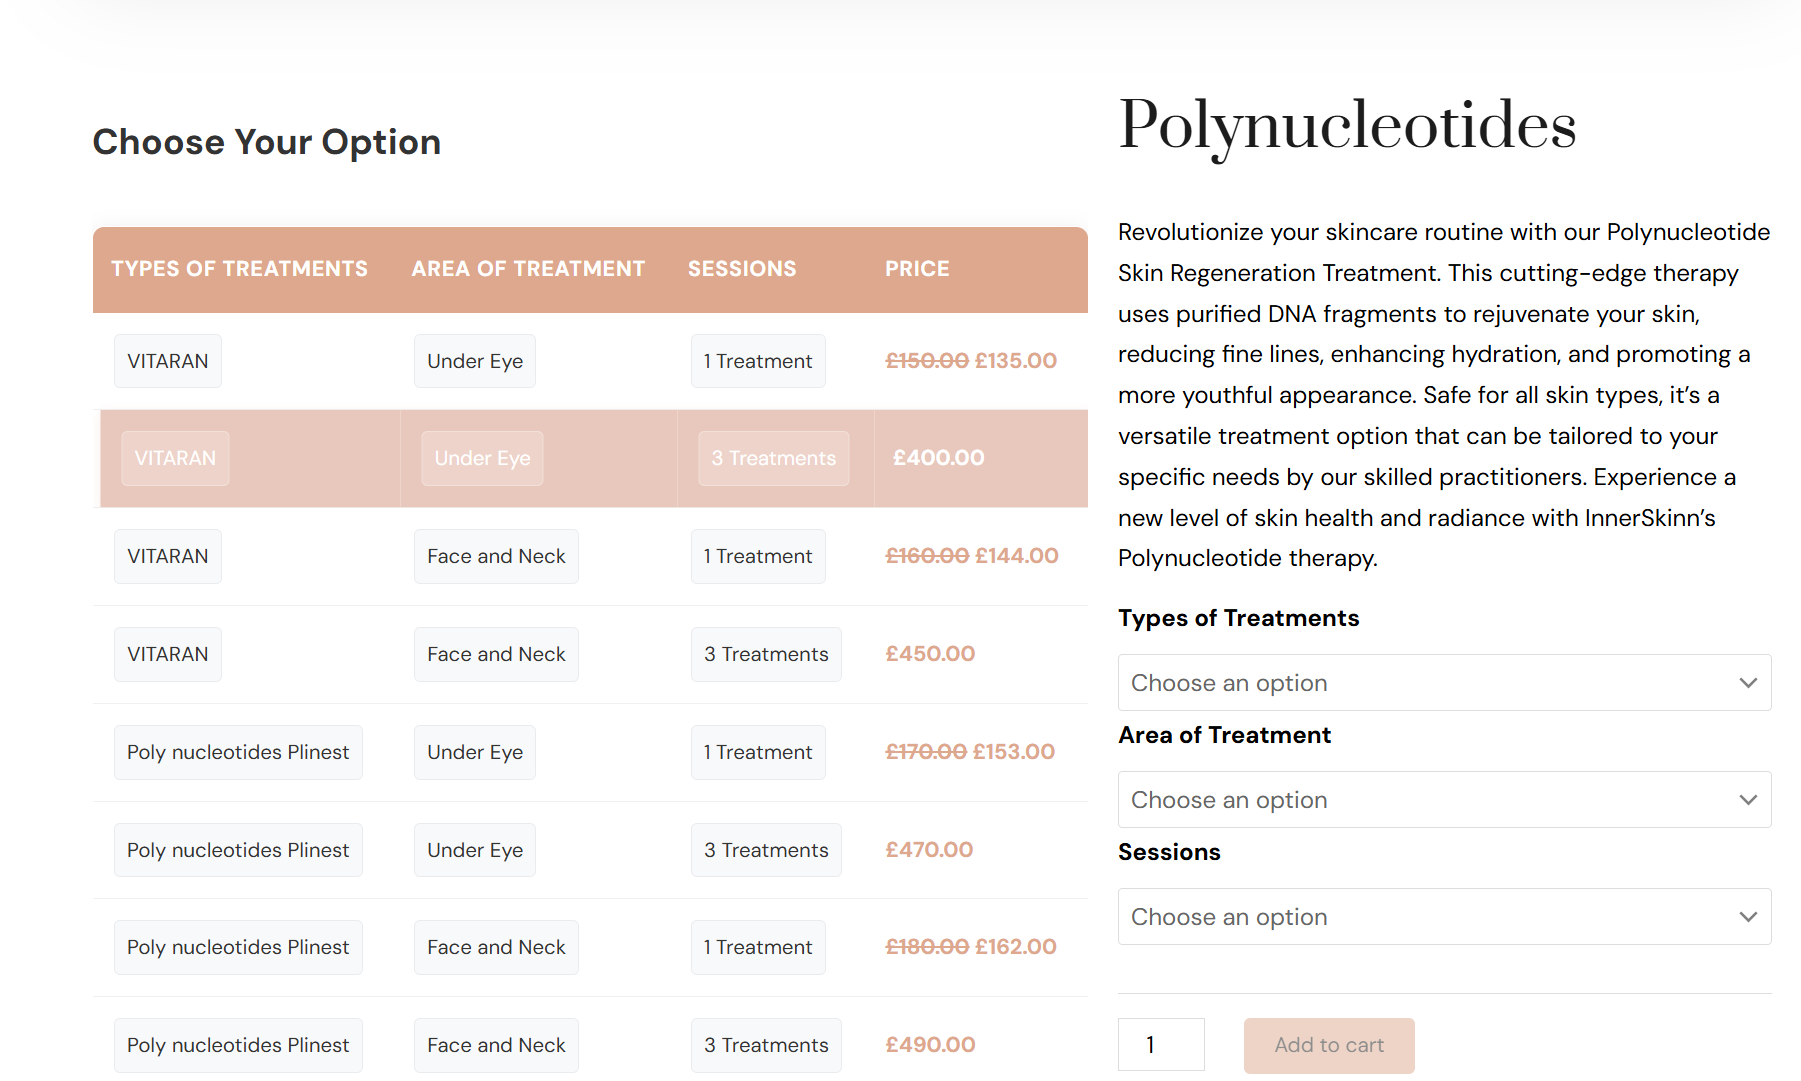Screen dimensions: 1801x1081
Task: Select the £400.00 VITARAN Under Eye row price
Action: [938, 458]
